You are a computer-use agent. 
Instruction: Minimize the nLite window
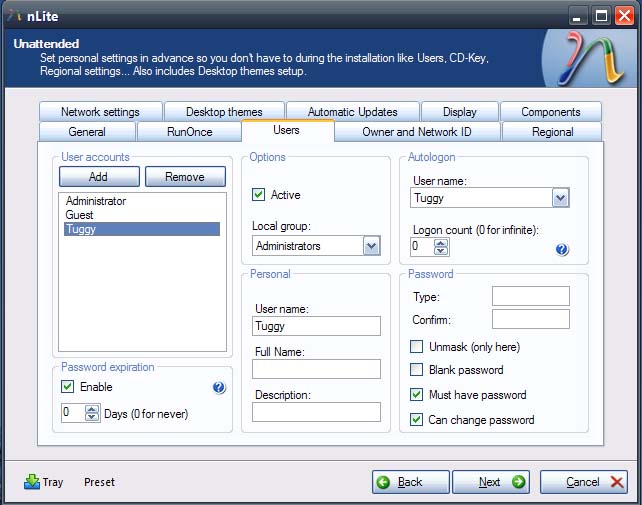click(x=577, y=17)
